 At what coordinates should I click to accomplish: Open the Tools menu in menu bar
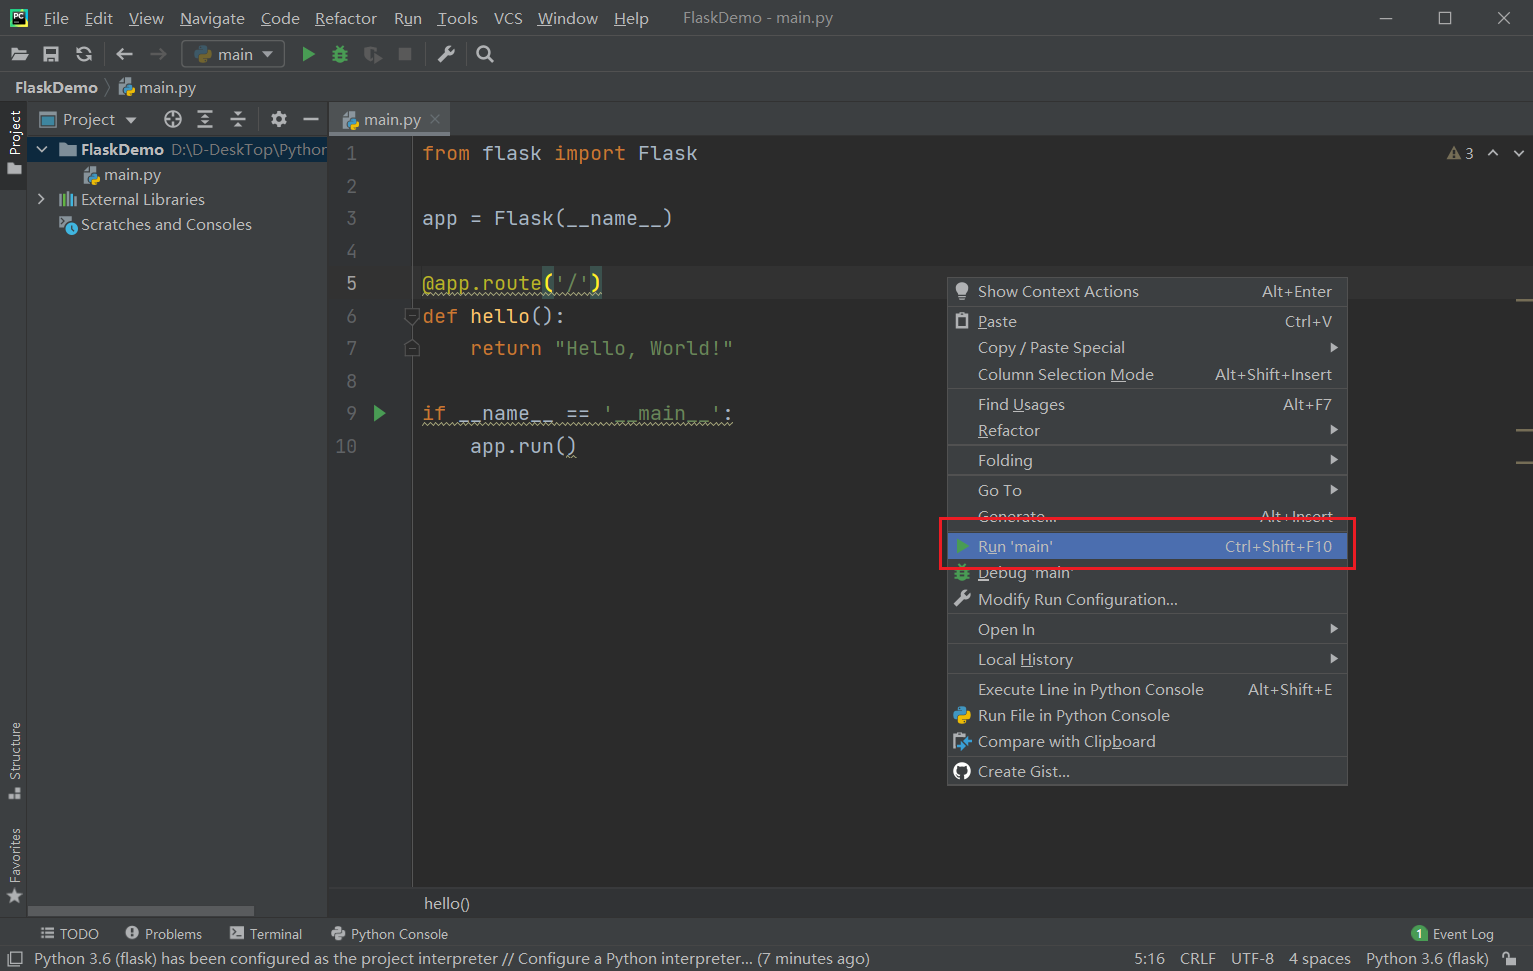[x=457, y=18]
